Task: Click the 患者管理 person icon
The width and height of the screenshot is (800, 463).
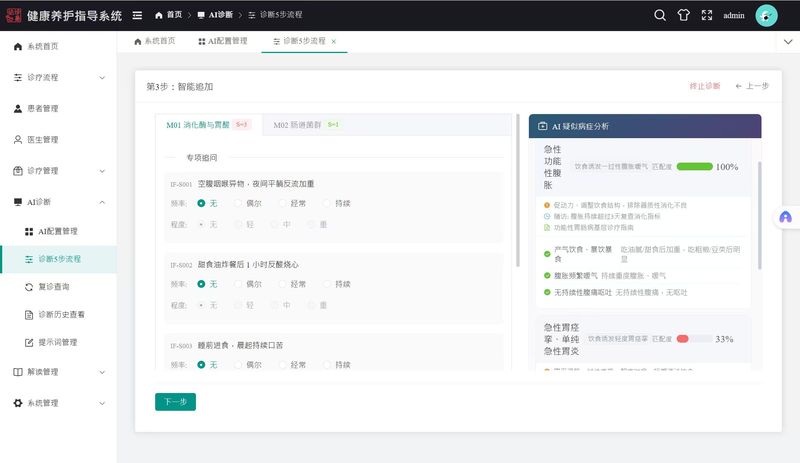Action: (18, 109)
